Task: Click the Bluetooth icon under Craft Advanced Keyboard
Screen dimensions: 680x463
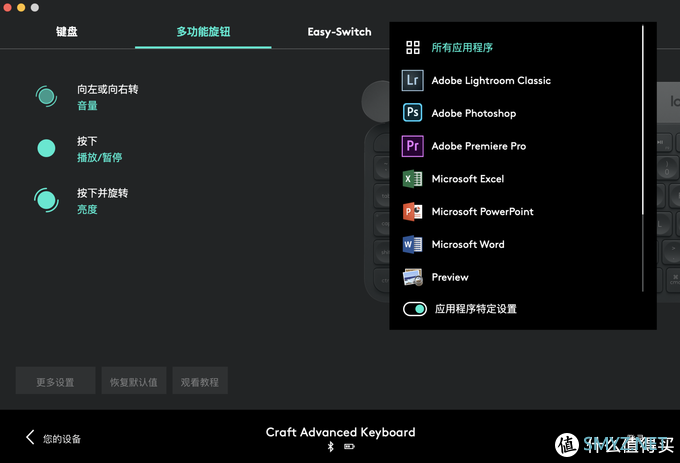Action: tap(331, 447)
